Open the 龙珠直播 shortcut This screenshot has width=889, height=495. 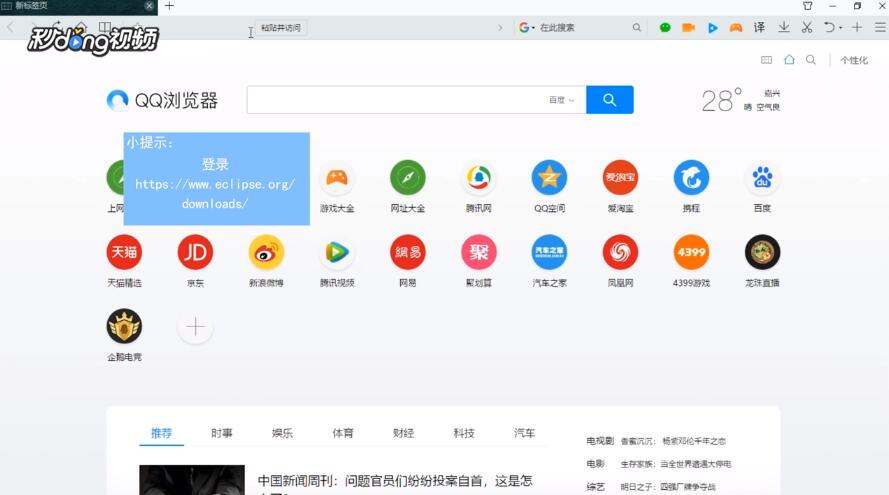click(x=762, y=252)
